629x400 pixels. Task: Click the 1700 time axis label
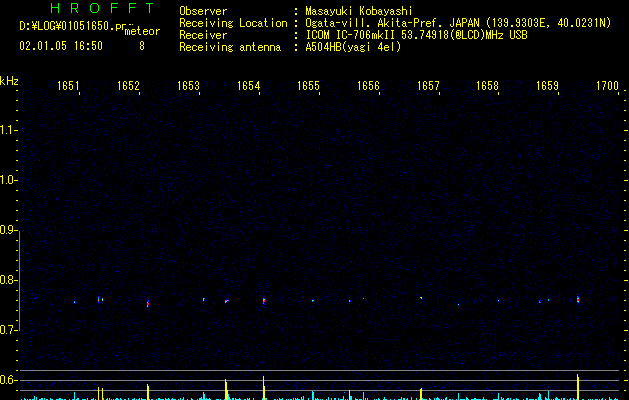point(607,86)
